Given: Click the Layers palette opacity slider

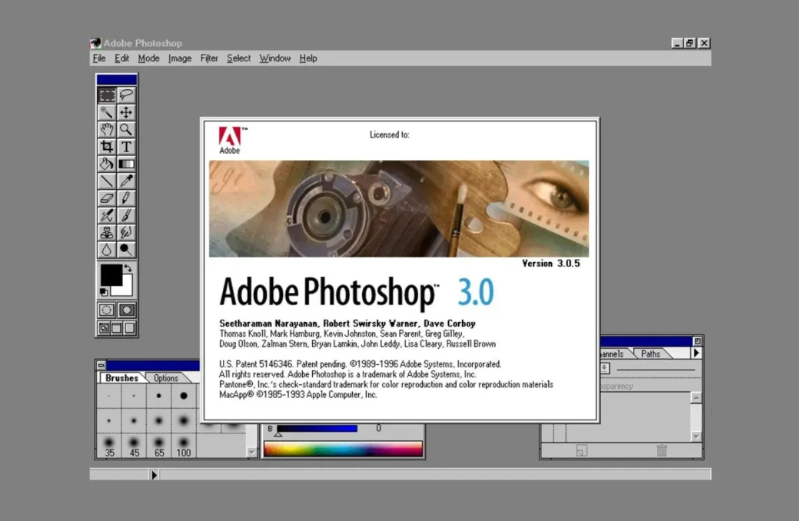Looking at the screenshot, I should (655, 369).
